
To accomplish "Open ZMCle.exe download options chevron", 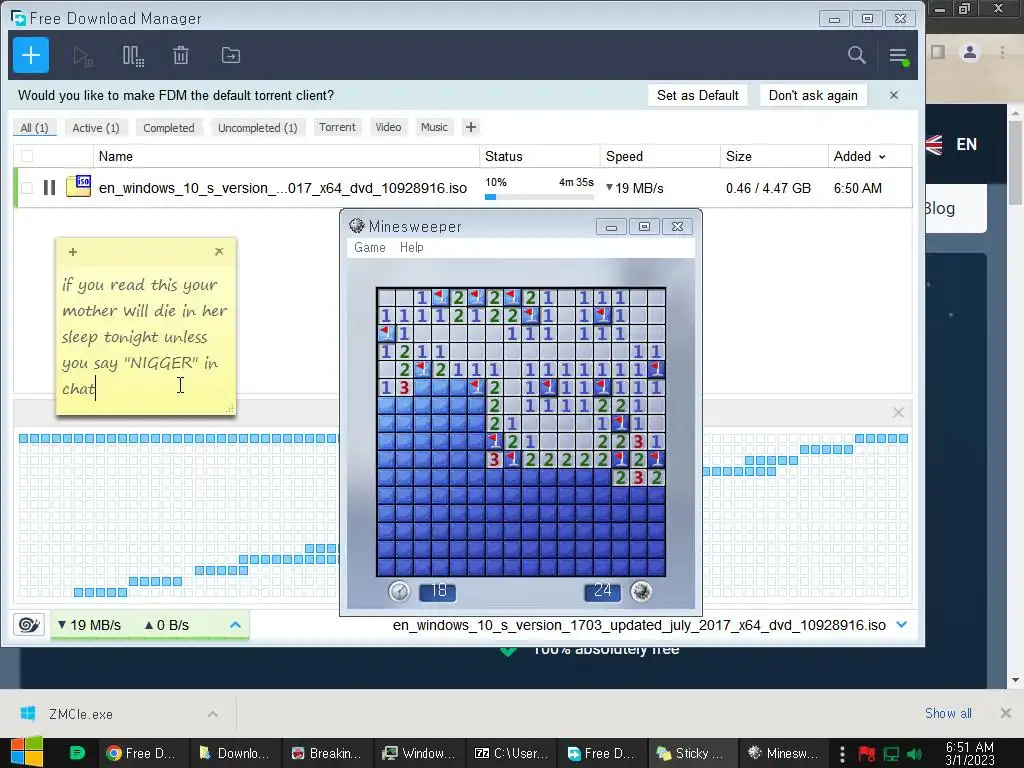I will (213, 714).
